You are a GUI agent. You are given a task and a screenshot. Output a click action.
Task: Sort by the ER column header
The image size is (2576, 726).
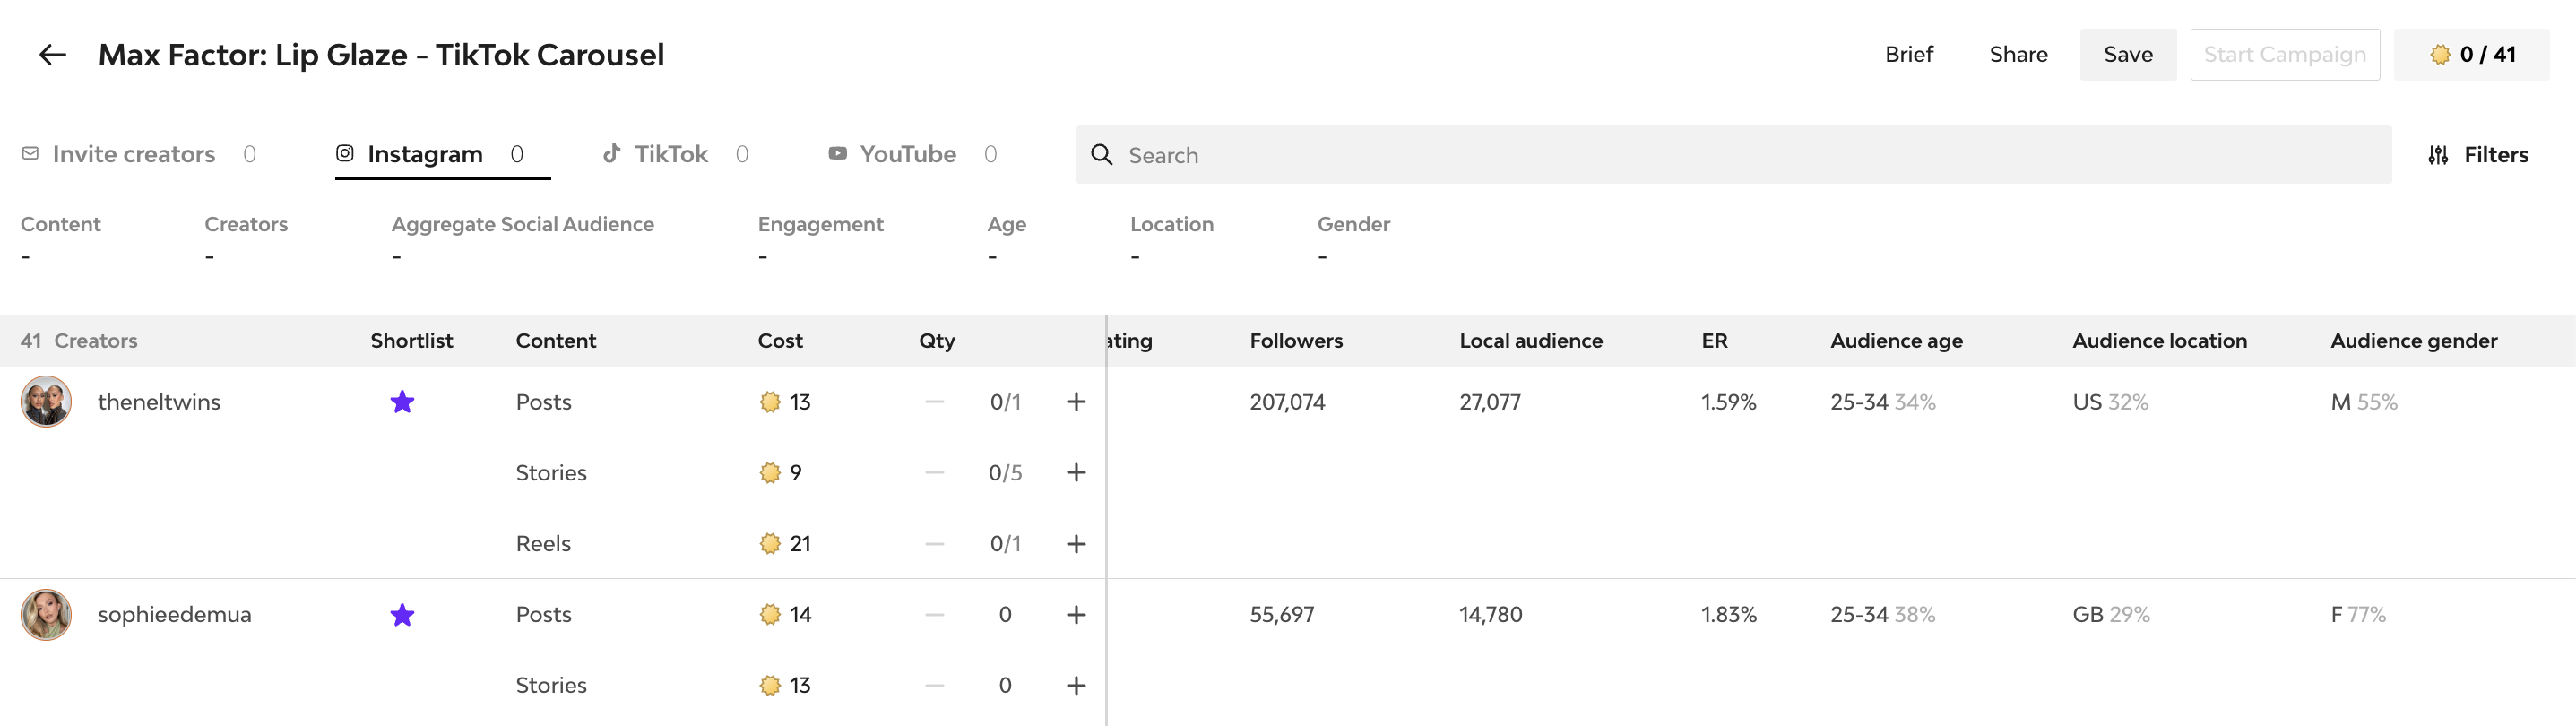point(1714,340)
